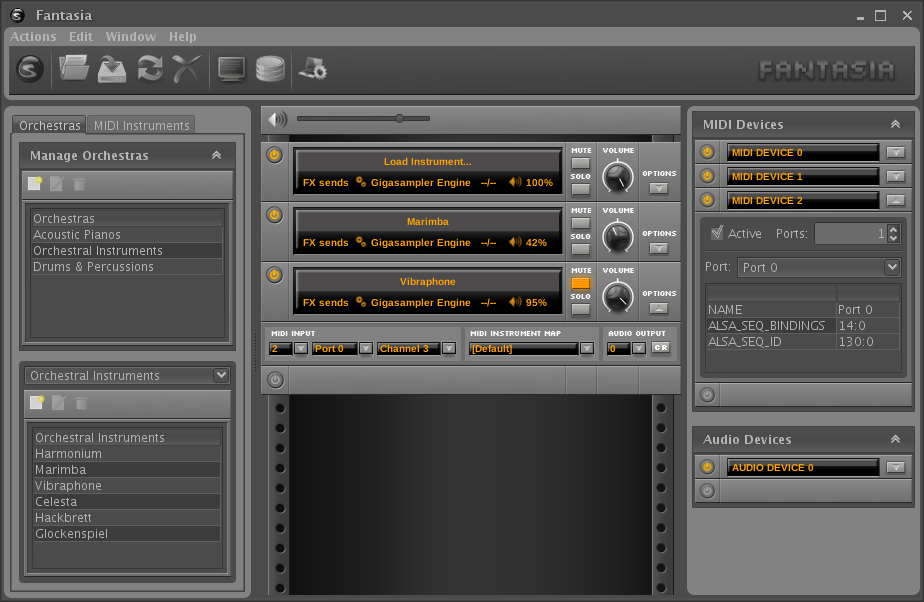
Task: Click the master volume slider handle
Action: tap(399, 118)
